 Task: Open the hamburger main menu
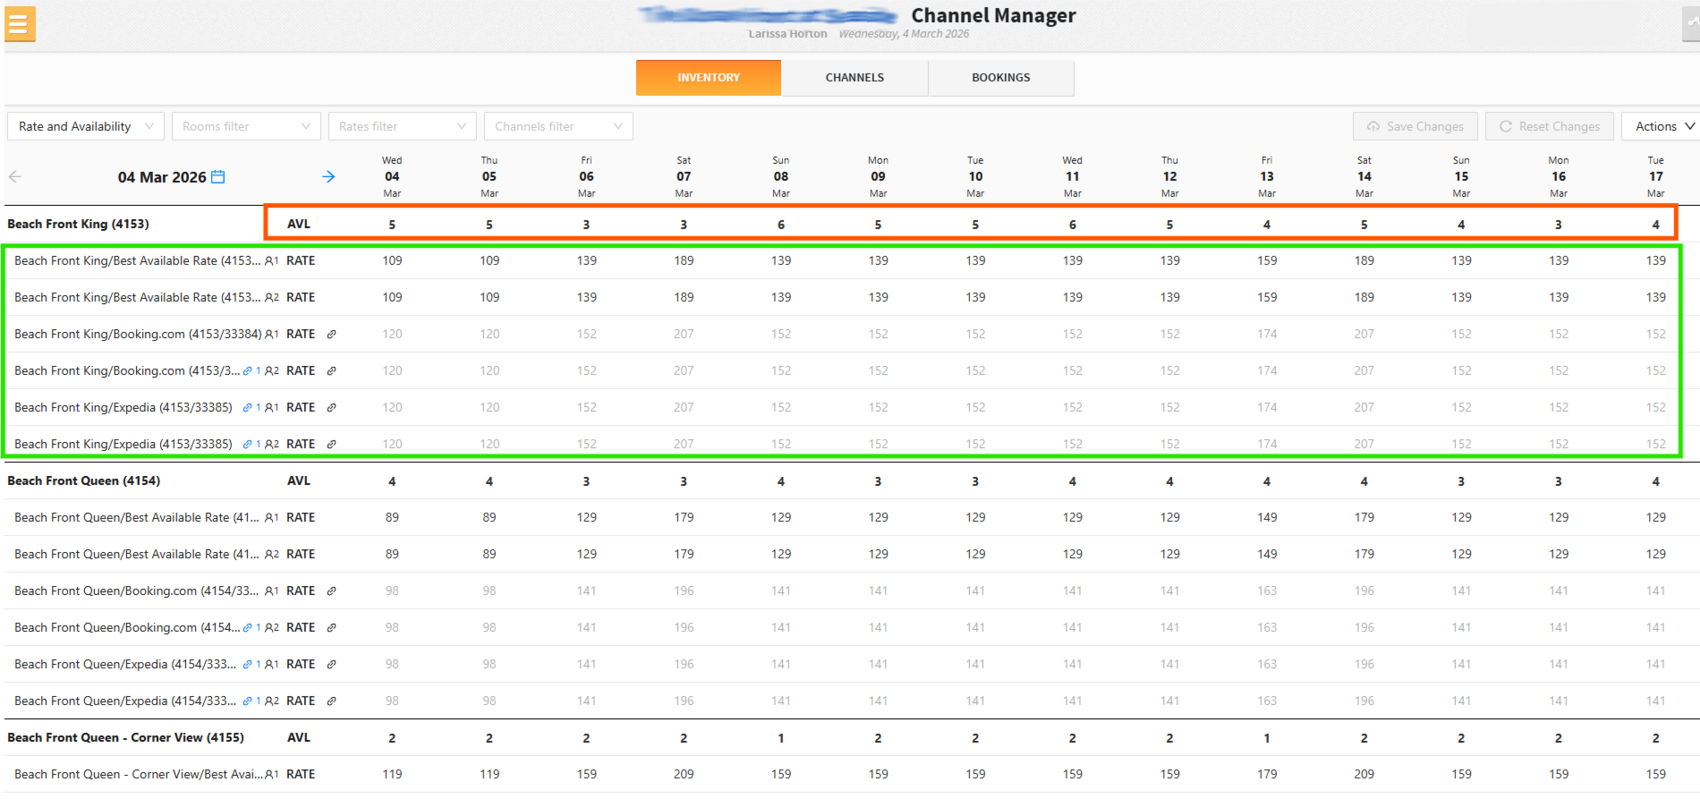click(x=19, y=24)
